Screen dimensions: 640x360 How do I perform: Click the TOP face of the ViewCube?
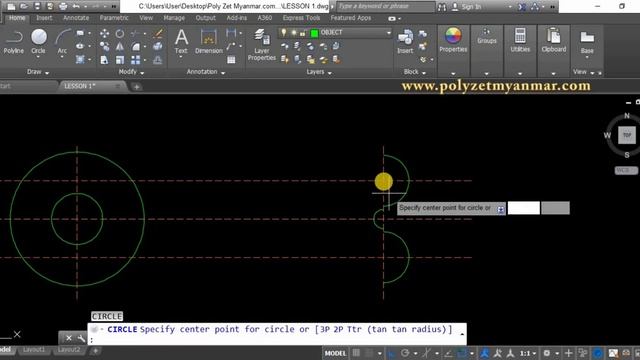(627, 135)
